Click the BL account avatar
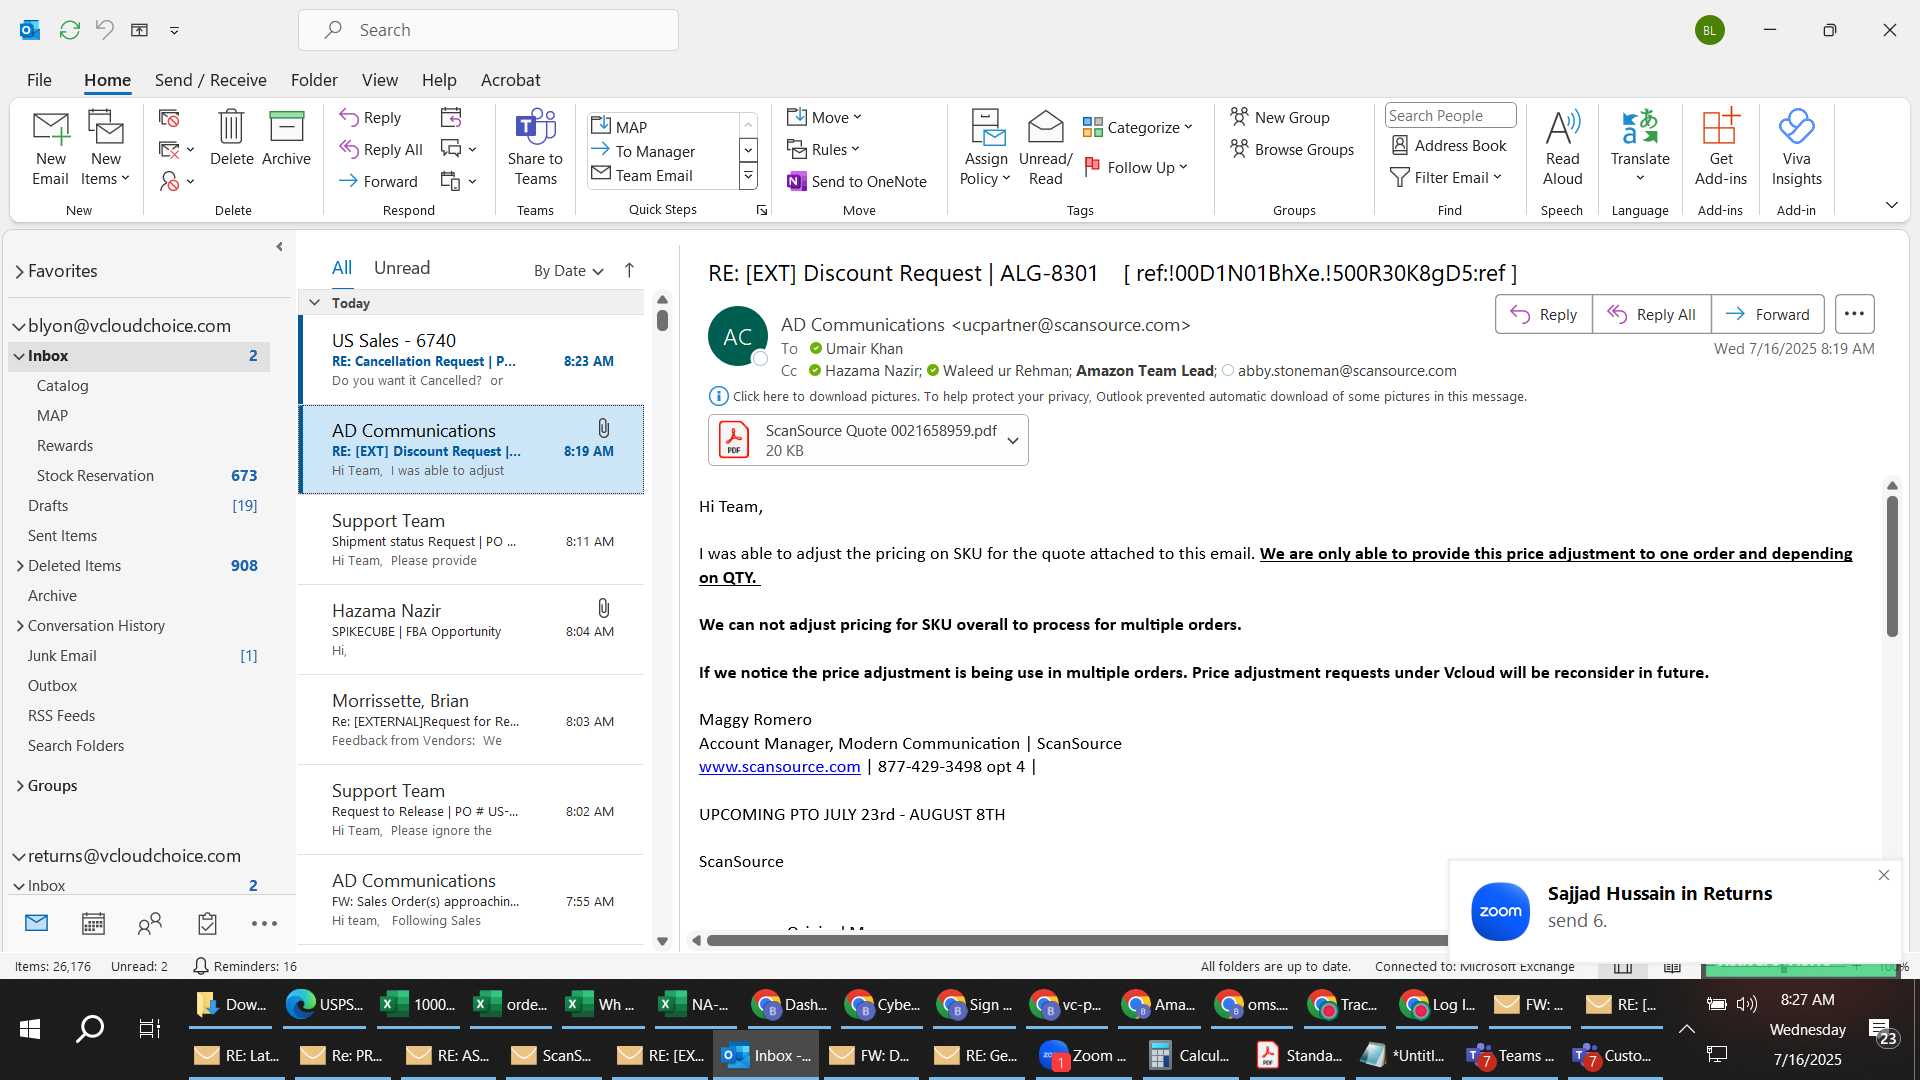Screen dimensions: 1920x1080 1709,30
